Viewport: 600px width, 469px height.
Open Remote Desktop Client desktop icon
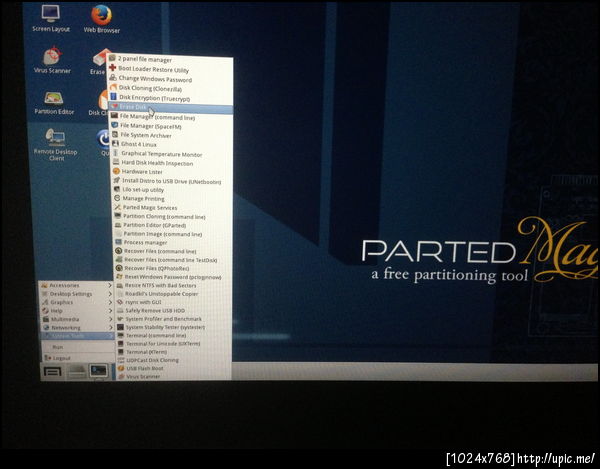[56, 144]
